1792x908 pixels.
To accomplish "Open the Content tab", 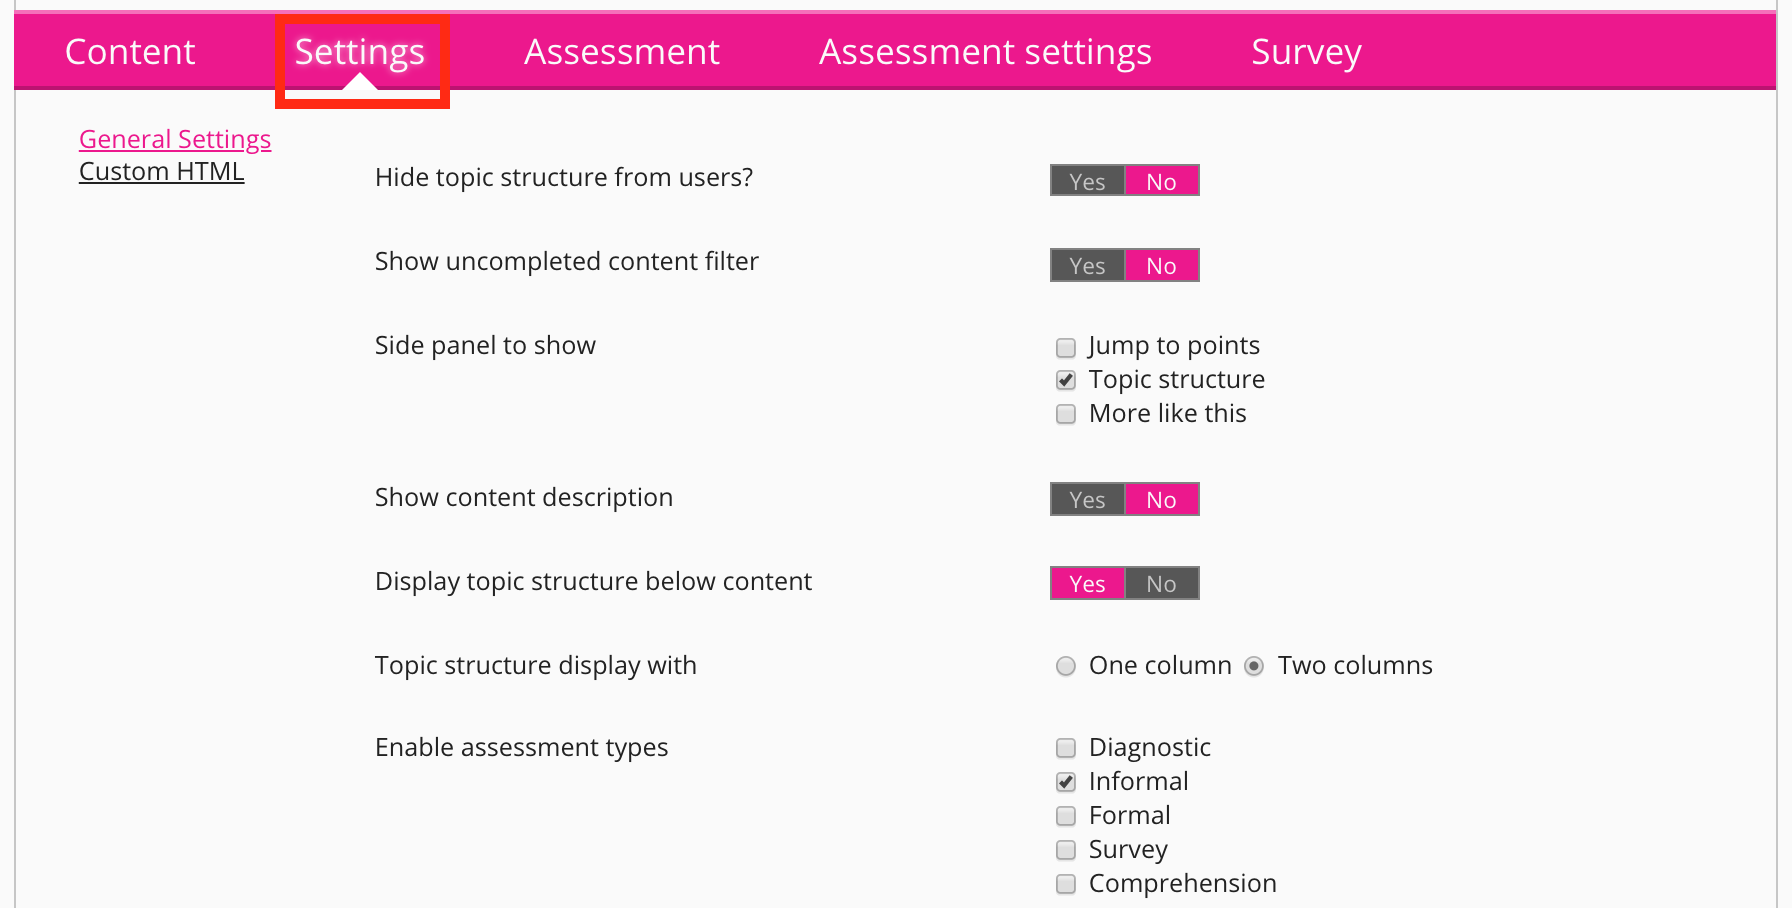I will tap(130, 52).
